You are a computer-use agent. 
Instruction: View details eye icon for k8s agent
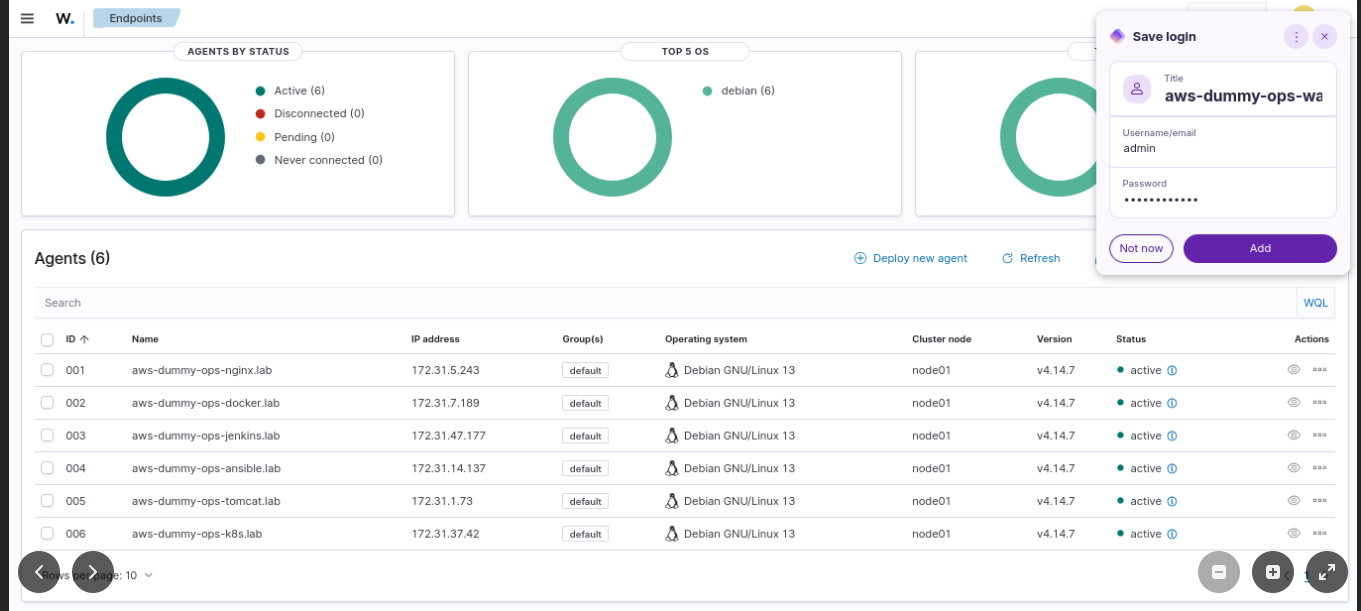[x=1293, y=534]
